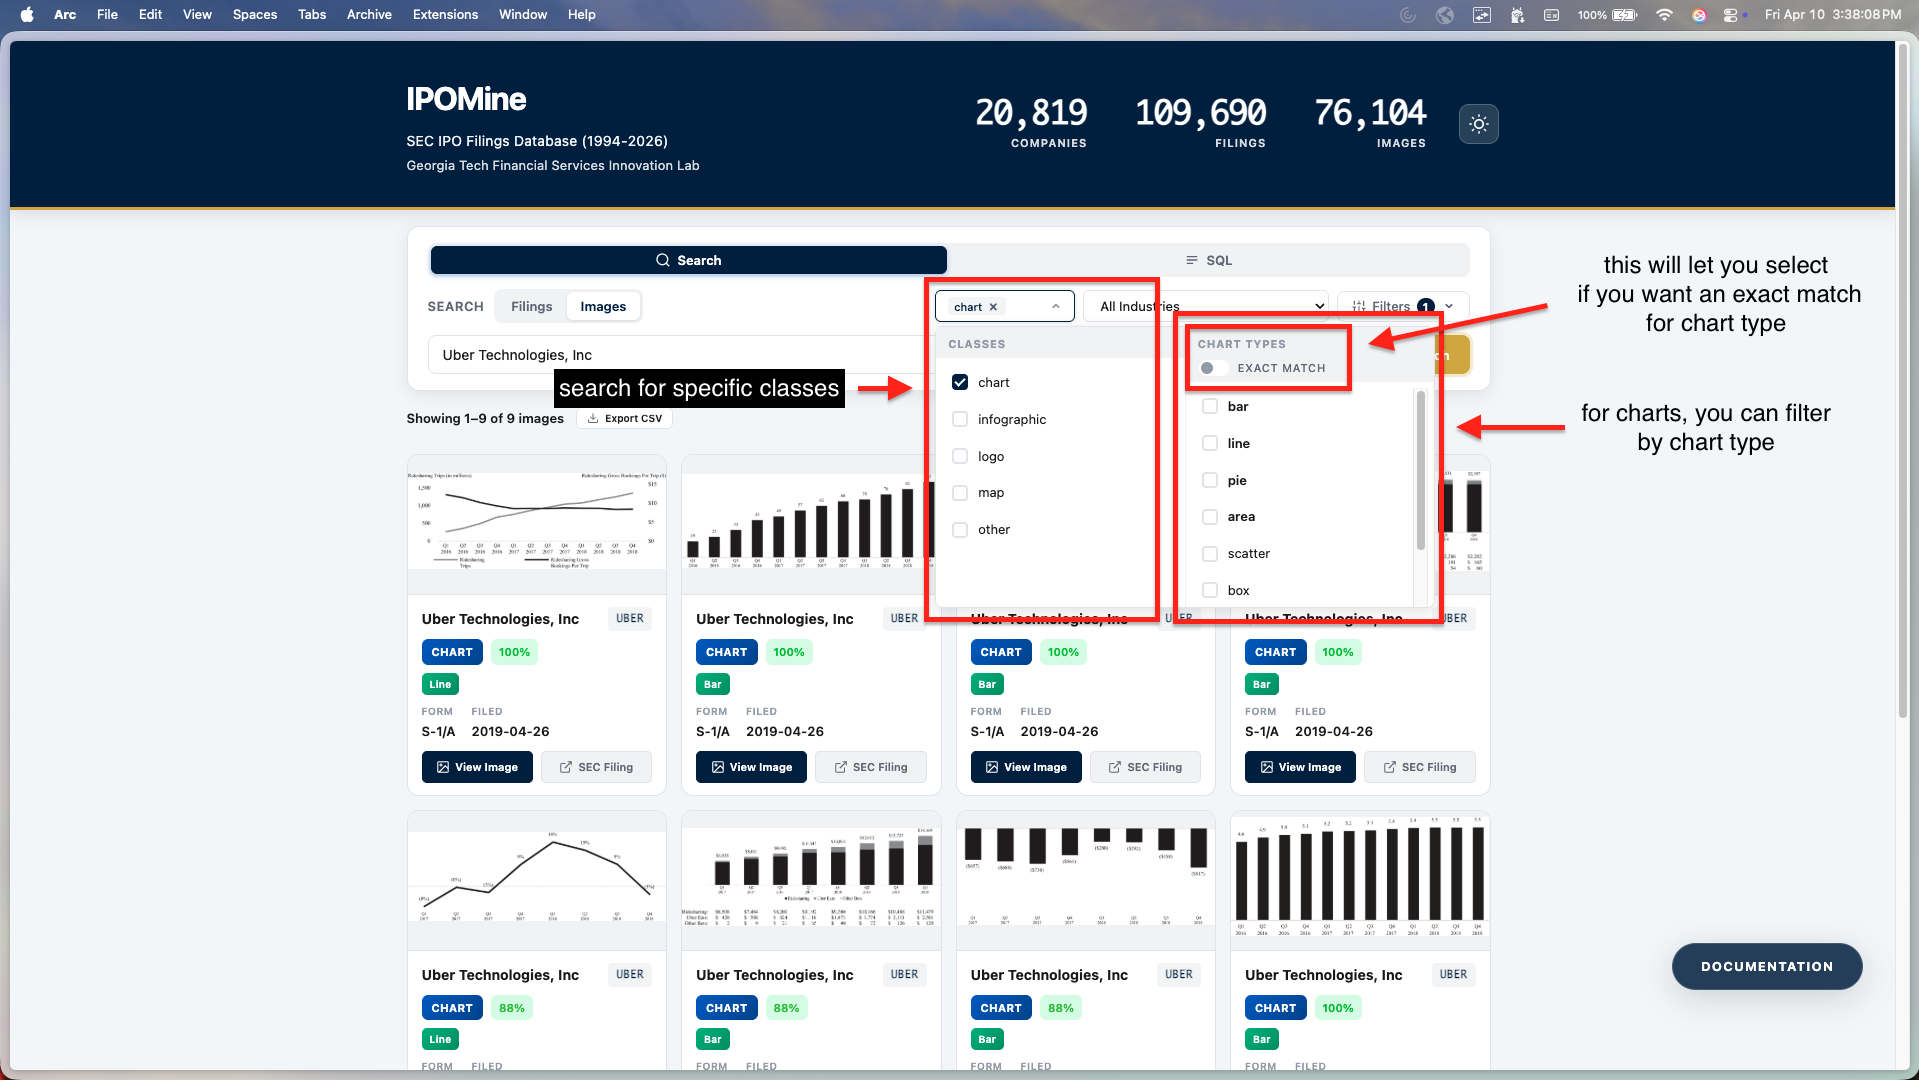Click the menu bar date and time
Image resolution: width=1919 pixels, height=1080 pixels.
coord(1833,14)
